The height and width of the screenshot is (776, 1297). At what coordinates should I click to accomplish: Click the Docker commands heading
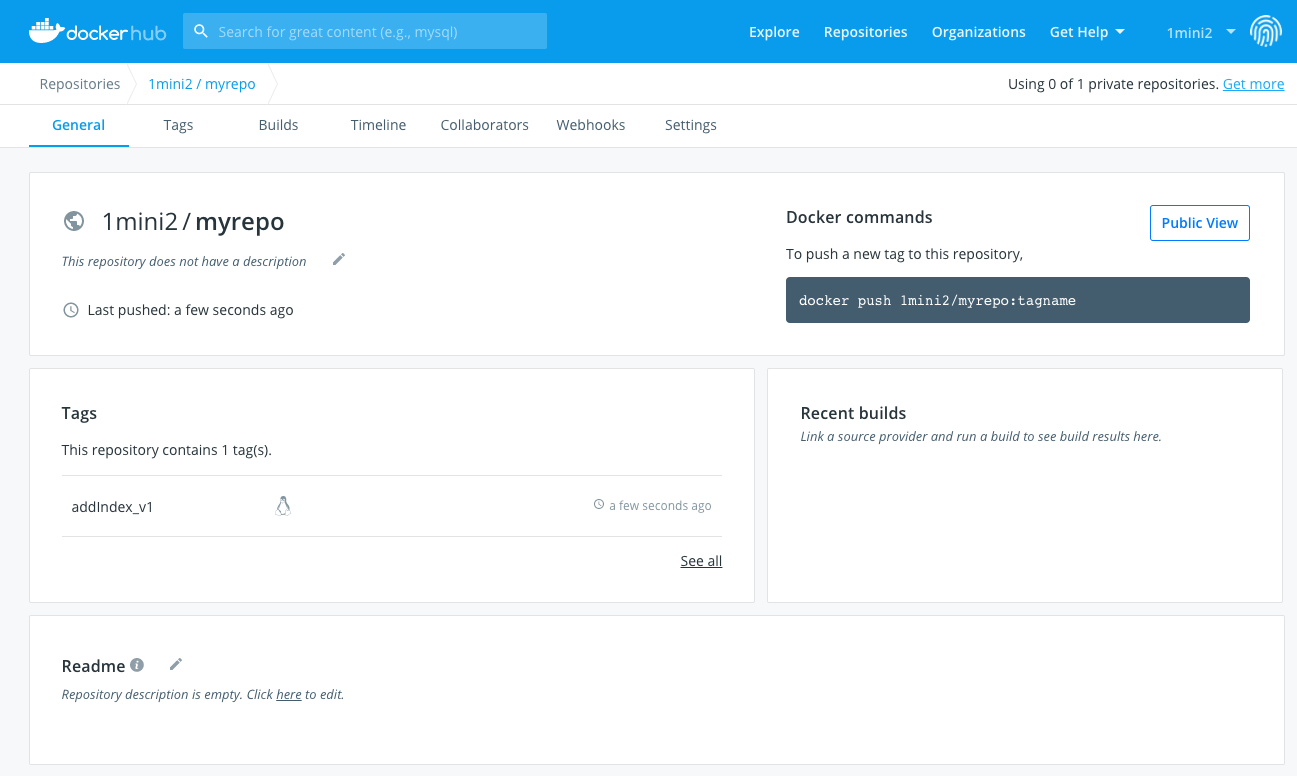[x=859, y=217]
